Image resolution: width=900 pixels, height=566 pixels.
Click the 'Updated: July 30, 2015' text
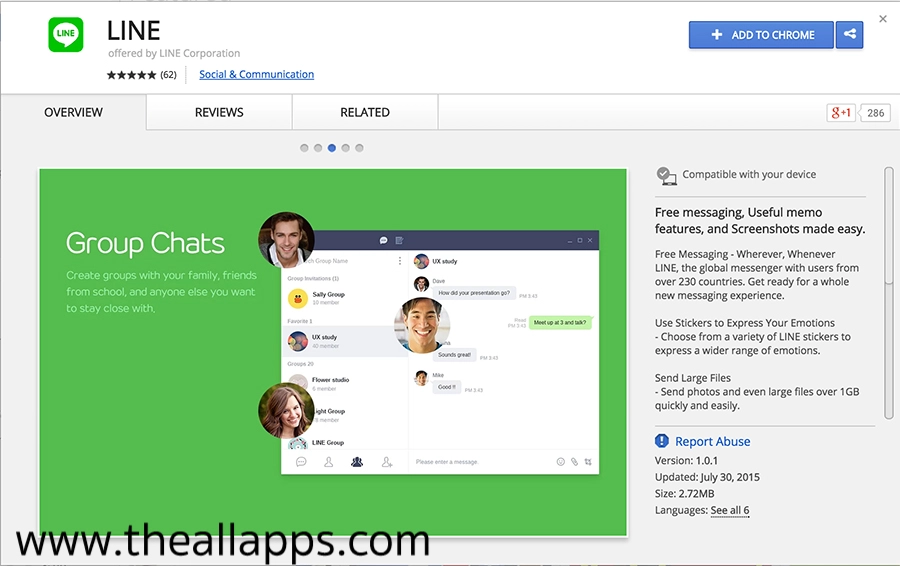[x=707, y=478]
